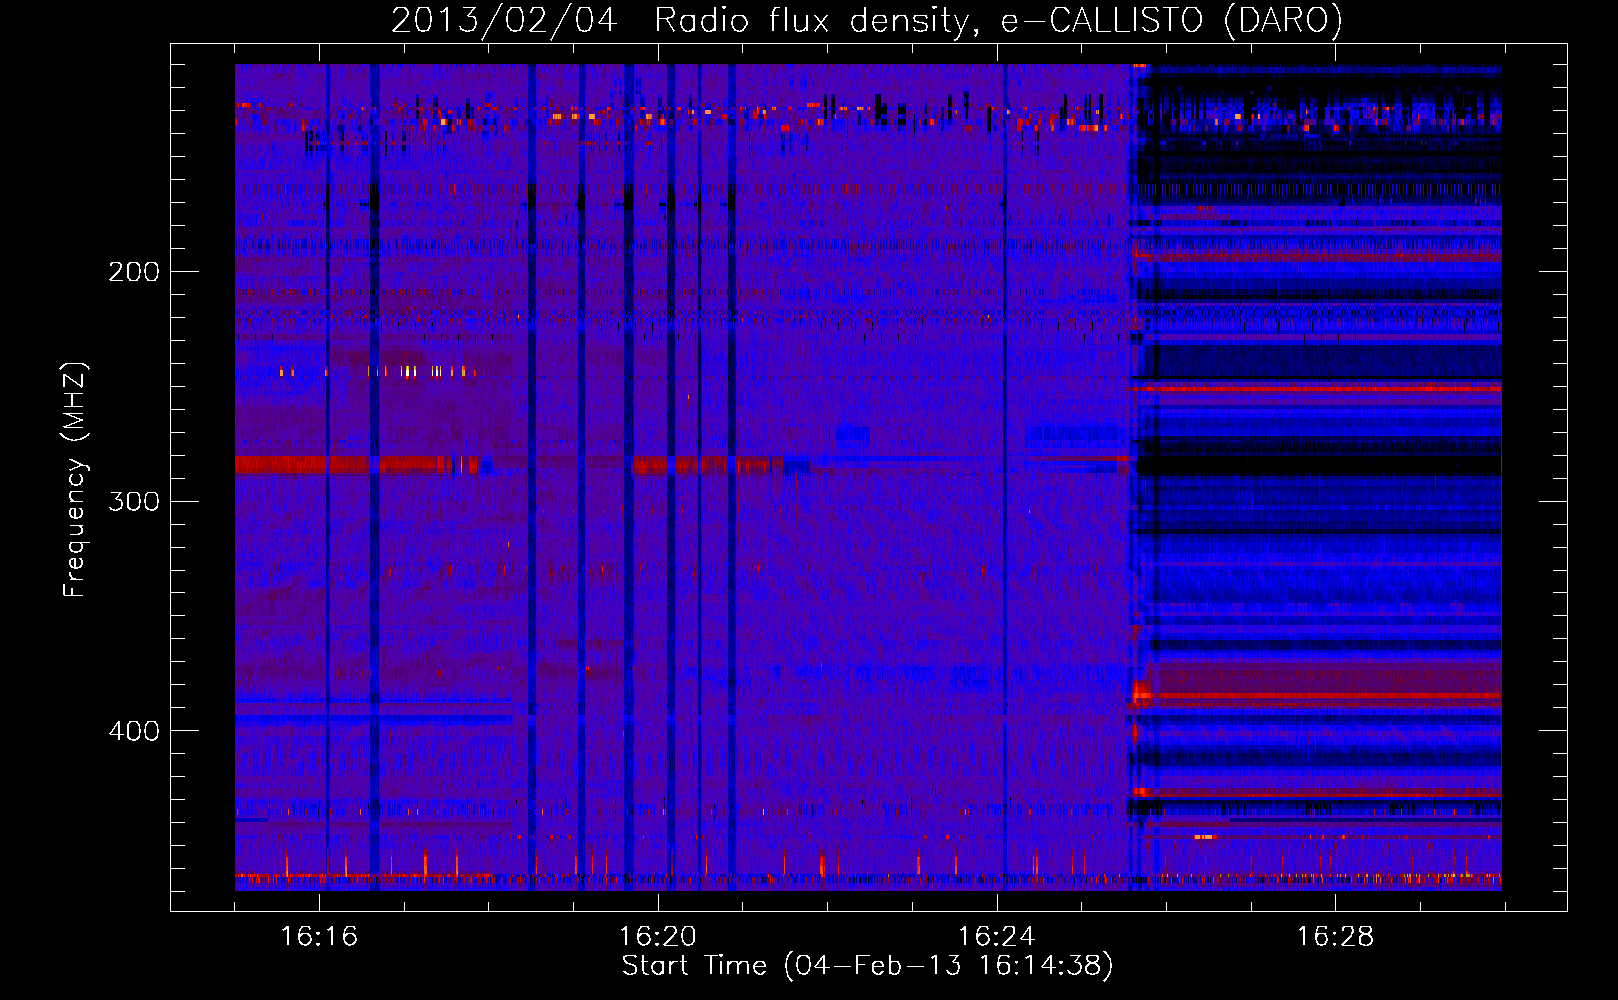This screenshot has width=1618, height=1000.
Task: Click the "Start Time (04-Feb-13 16:14:38)" label
Action: click(x=868, y=966)
